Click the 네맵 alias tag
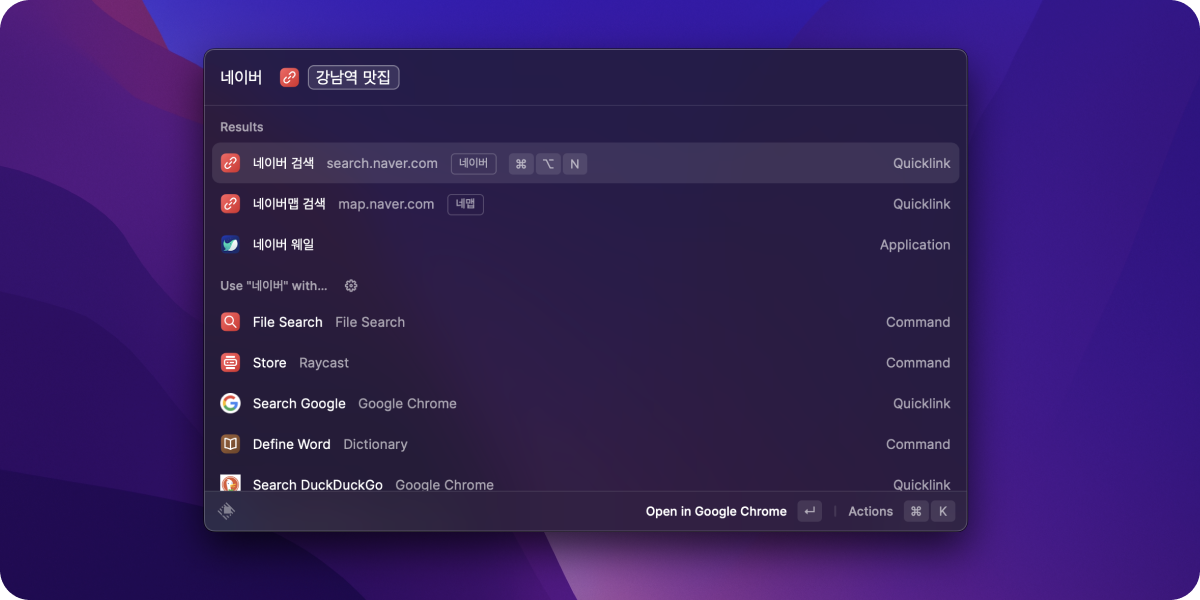 point(465,204)
